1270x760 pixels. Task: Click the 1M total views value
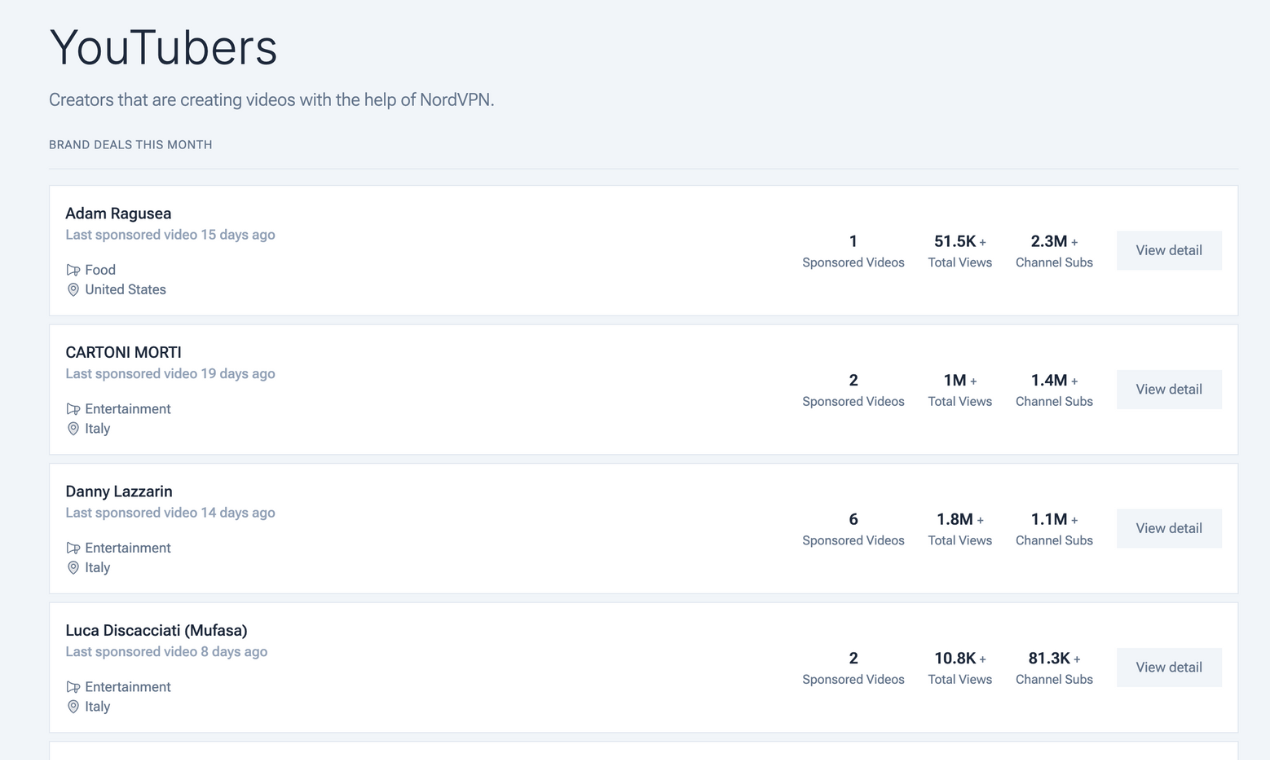pyautogui.click(x=955, y=380)
